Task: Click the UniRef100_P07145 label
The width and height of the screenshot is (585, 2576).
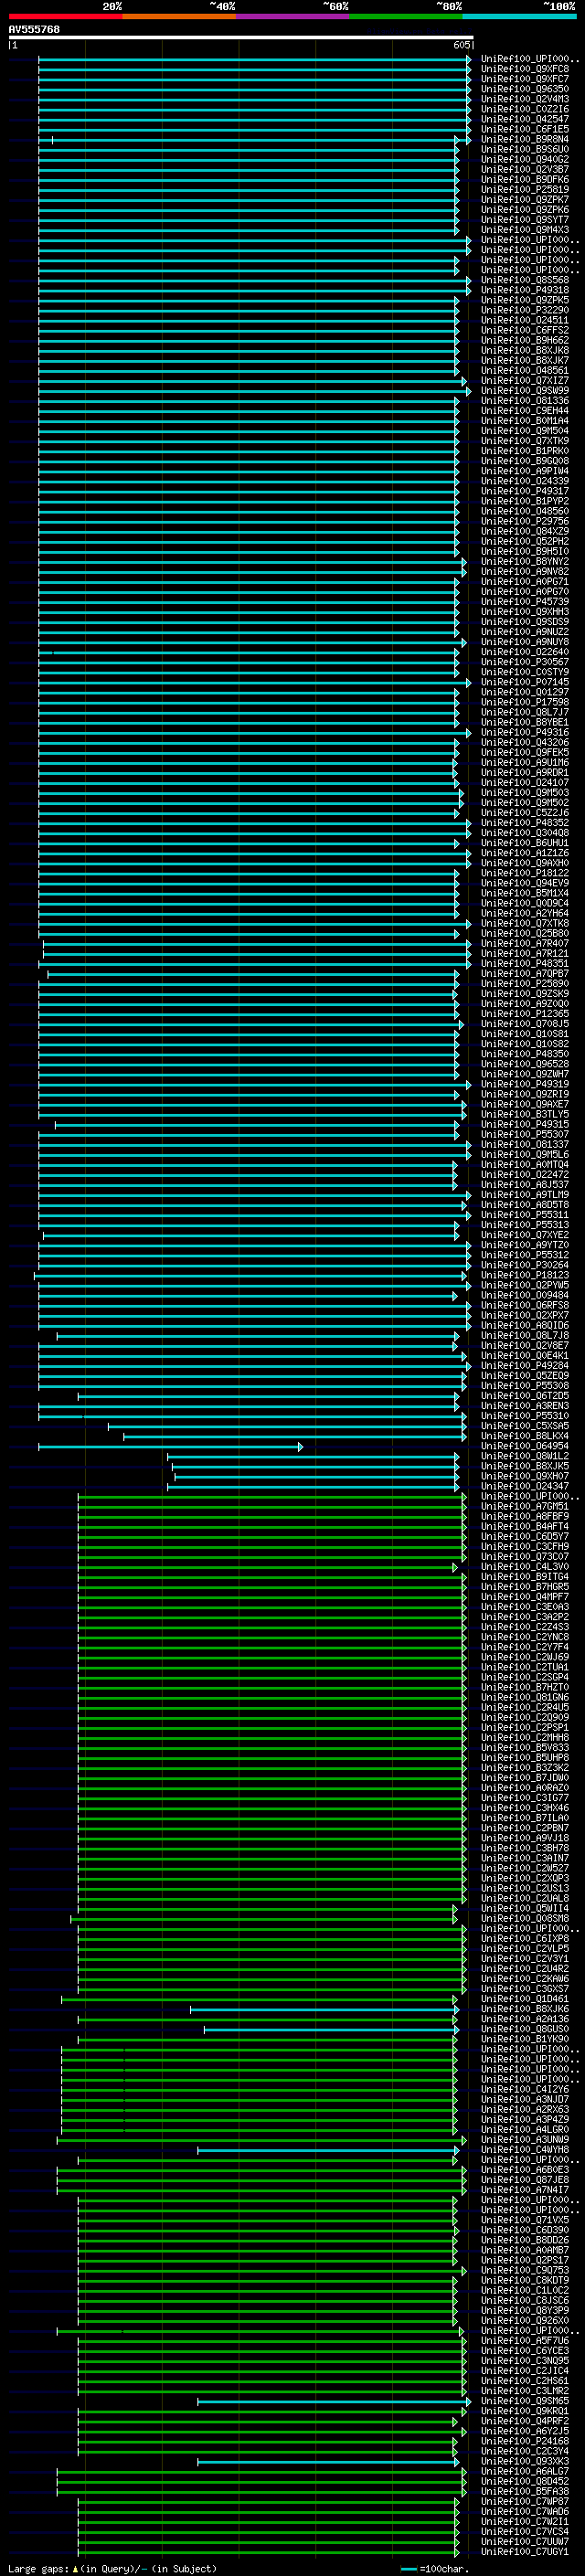Action: click(525, 682)
